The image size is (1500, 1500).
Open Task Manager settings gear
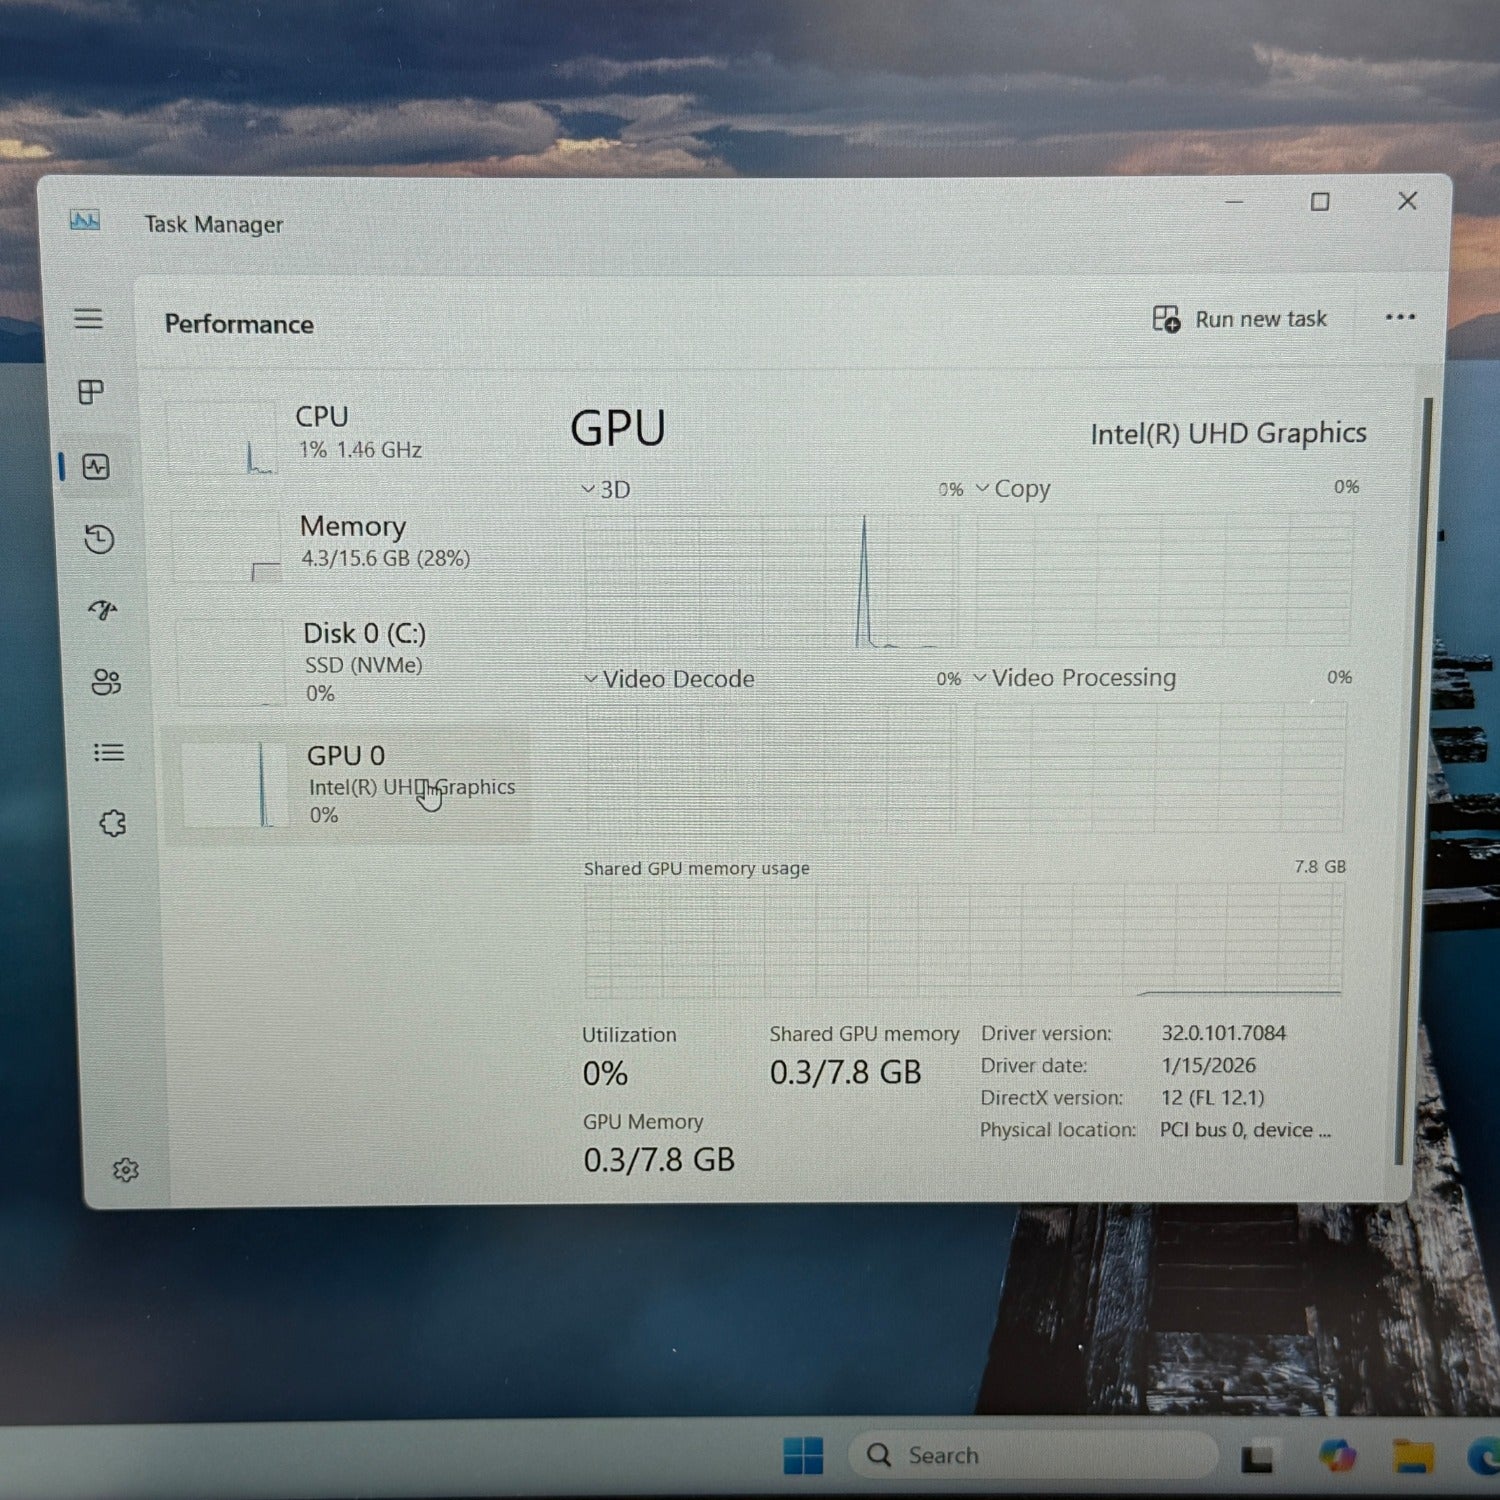tap(126, 1170)
